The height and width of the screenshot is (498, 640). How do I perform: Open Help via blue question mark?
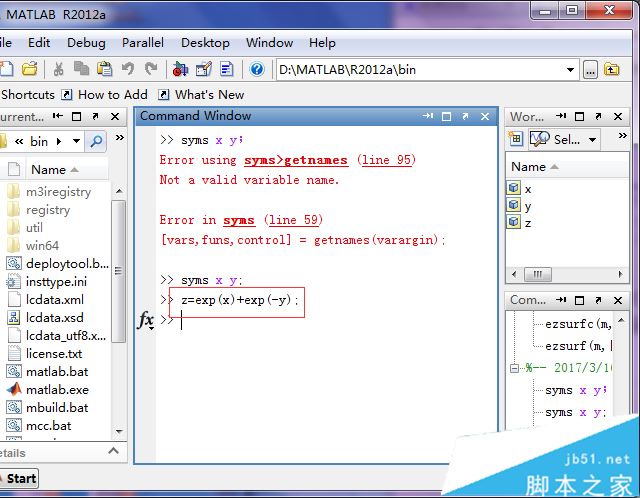click(257, 69)
